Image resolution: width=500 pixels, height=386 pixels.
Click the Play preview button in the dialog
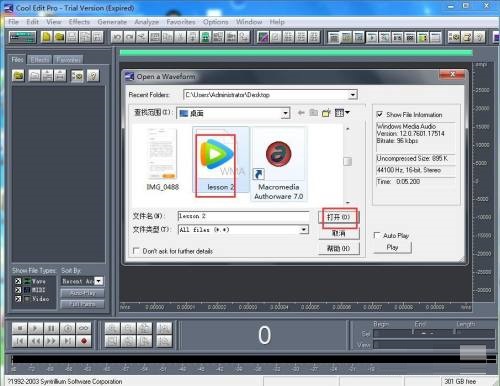pyautogui.click(x=392, y=248)
